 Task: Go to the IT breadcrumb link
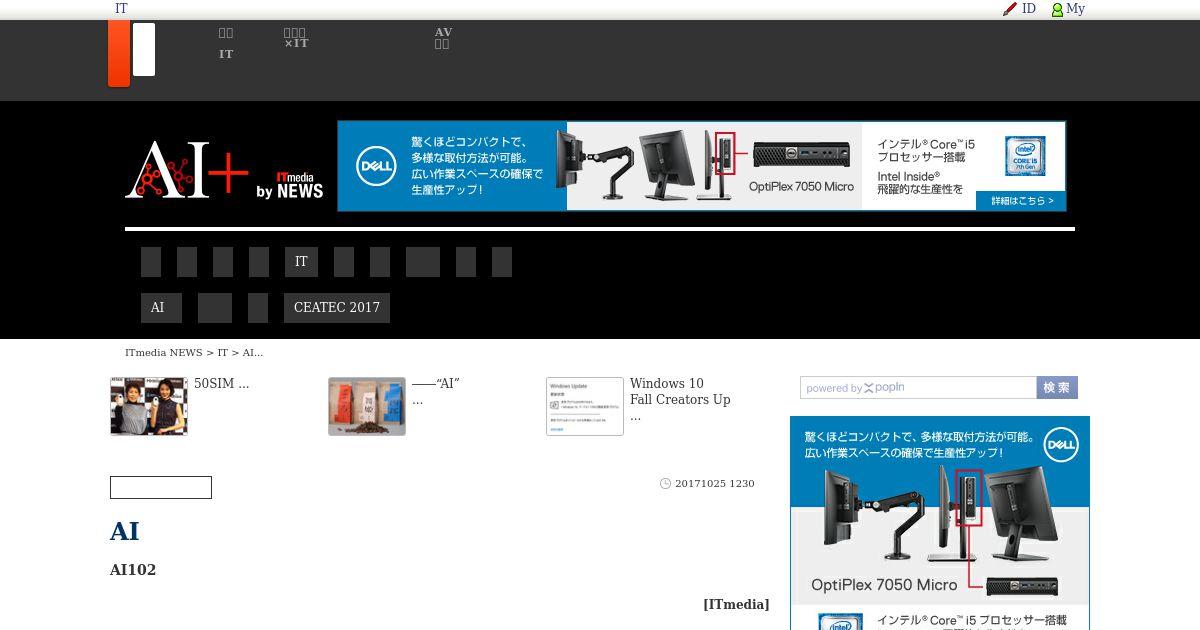pos(223,353)
